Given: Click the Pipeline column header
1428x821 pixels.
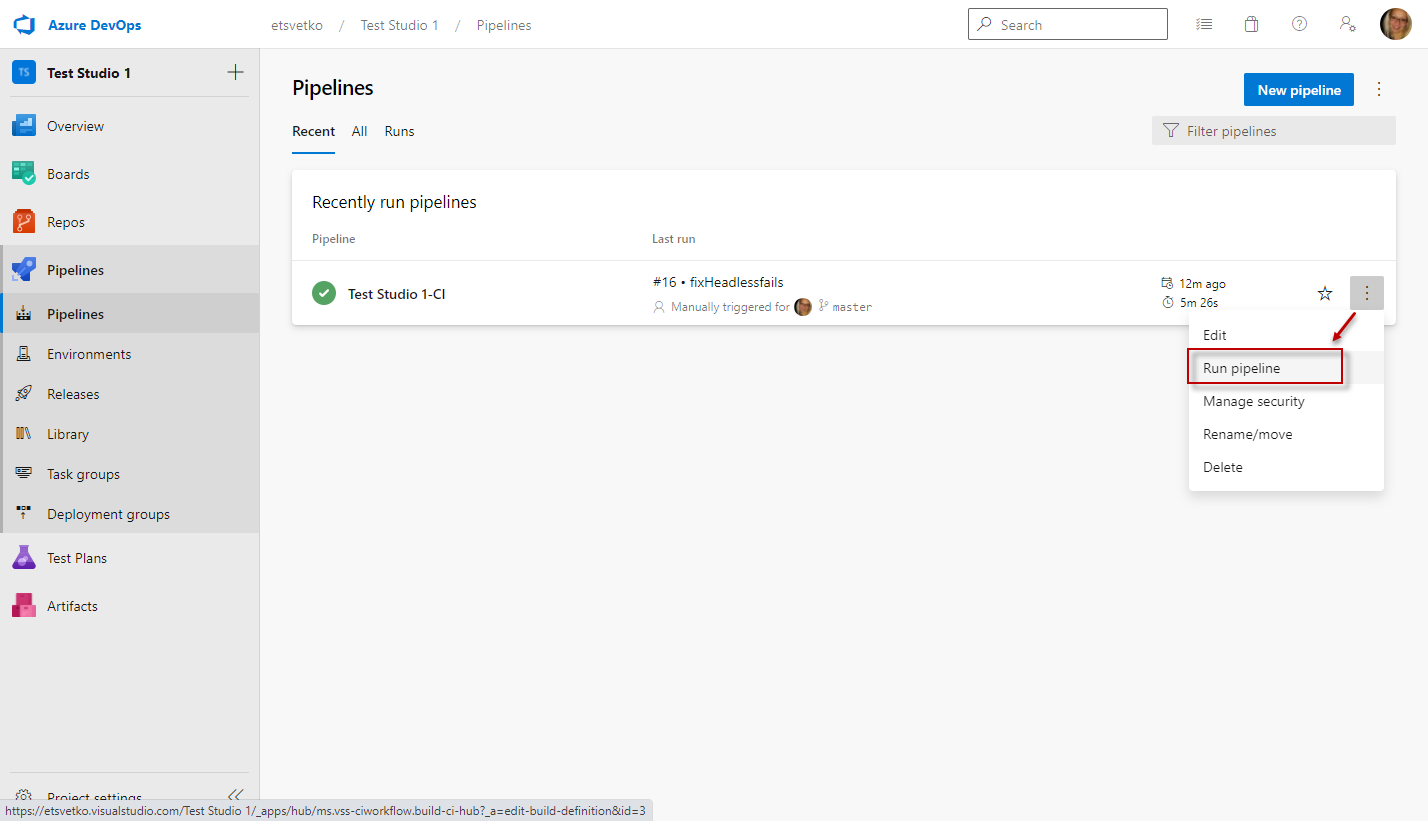Looking at the screenshot, I should click(334, 239).
